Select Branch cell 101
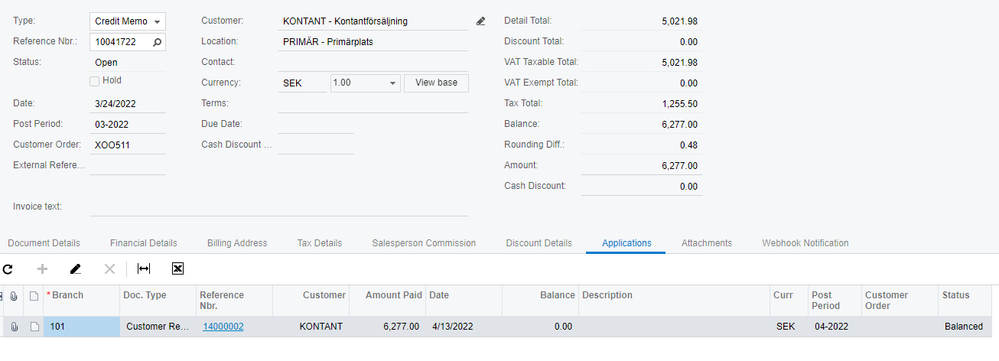The width and height of the screenshot is (999, 361). pyautogui.click(x=82, y=327)
